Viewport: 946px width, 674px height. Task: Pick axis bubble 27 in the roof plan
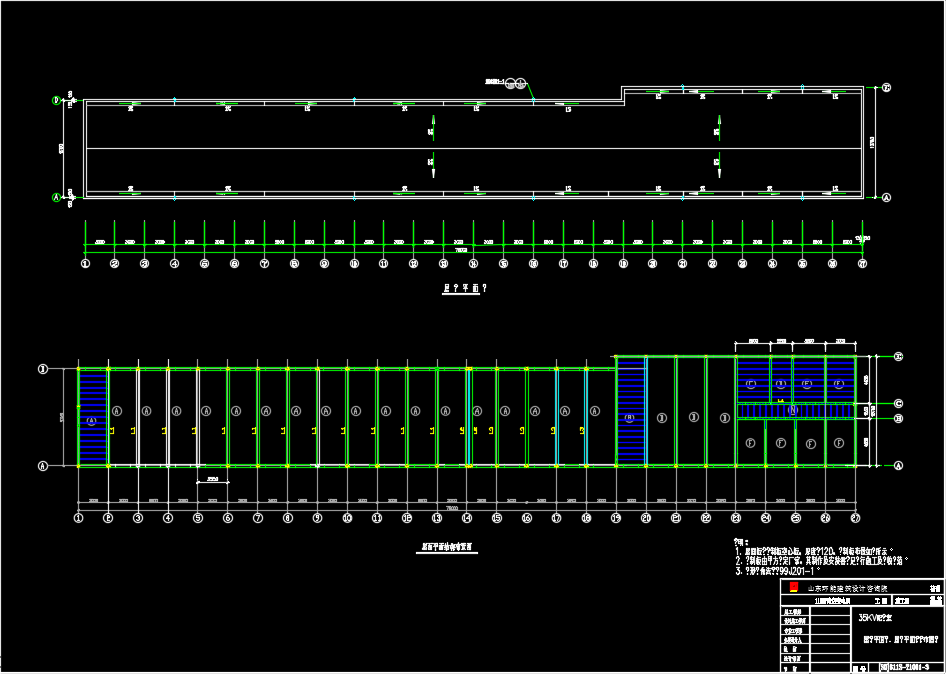coord(862,264)
